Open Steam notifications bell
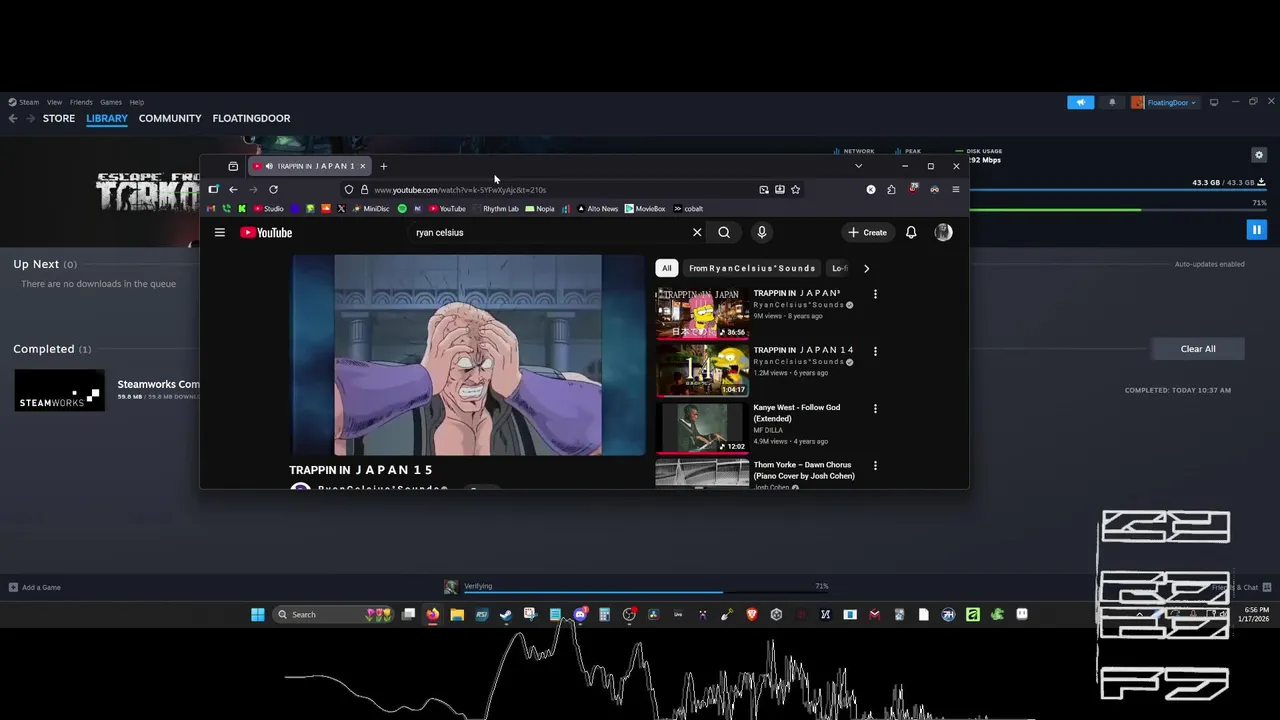The width and height of the screenshot is (1280, 720). click(1112, 102)
